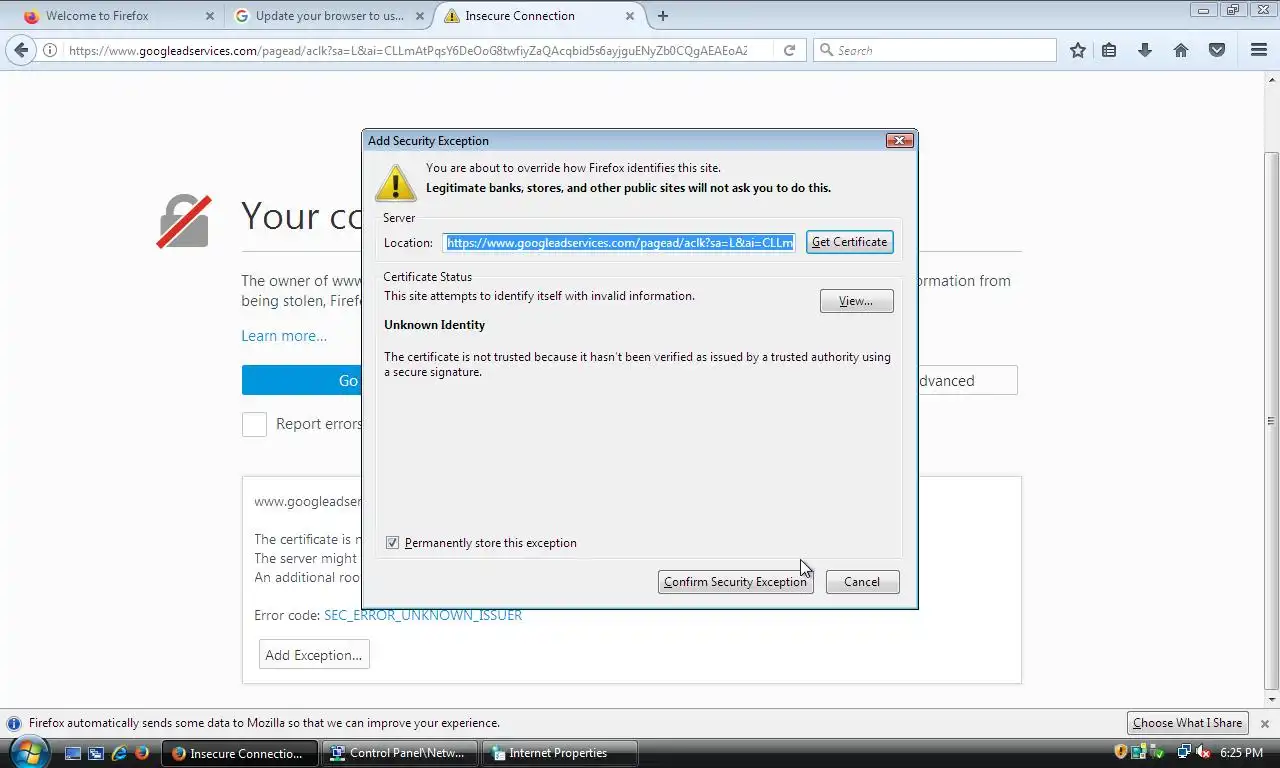Open the Learn more... link
This screenshot has width=1280, height=768.
[284, 336]
